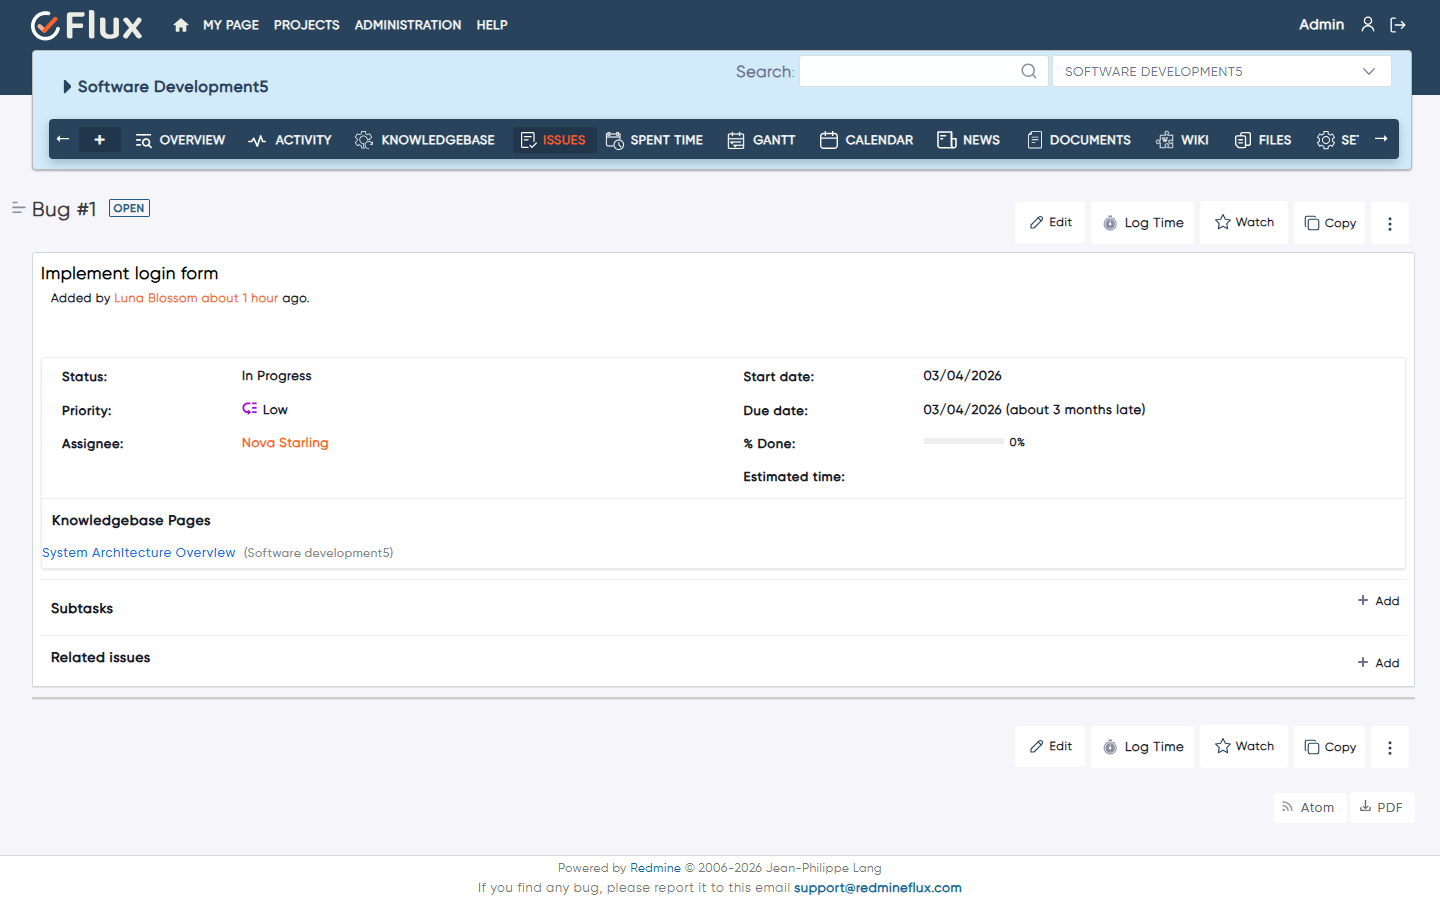This screenshot has height=900, width=1440.
Task: Open the user profile icon
Action: click(x=1368, y=24)
